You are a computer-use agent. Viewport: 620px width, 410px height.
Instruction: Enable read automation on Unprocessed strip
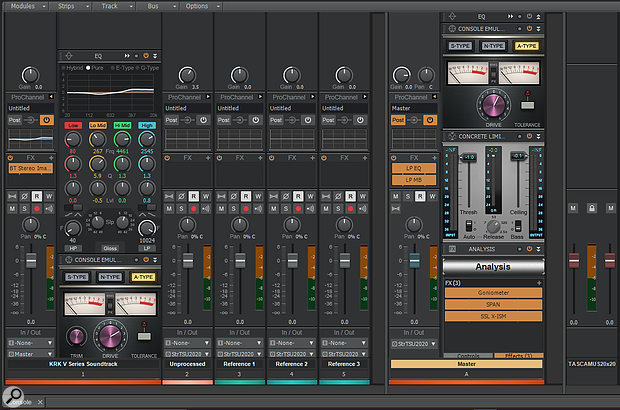pos(193,196)
